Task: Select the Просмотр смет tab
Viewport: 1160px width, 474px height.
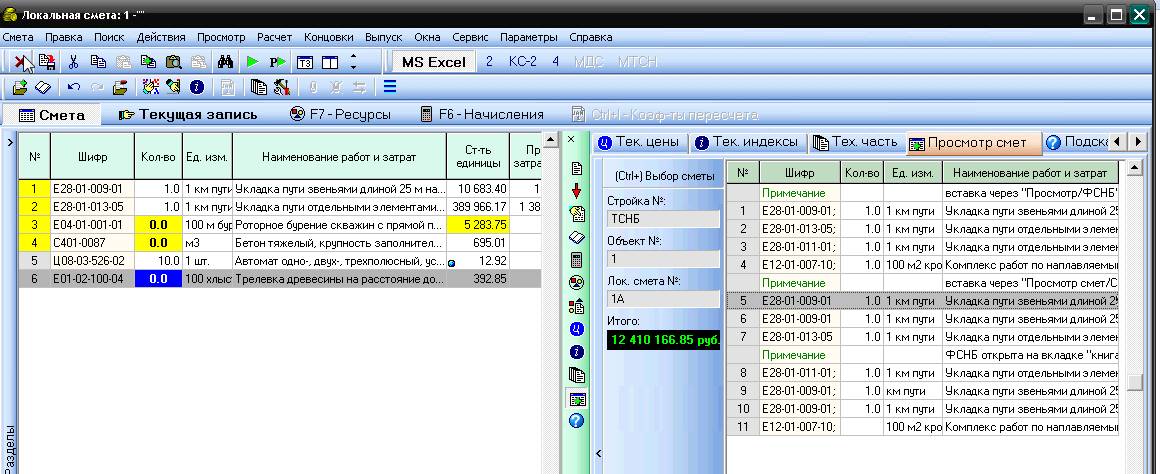Action: [x=973, y=143]
